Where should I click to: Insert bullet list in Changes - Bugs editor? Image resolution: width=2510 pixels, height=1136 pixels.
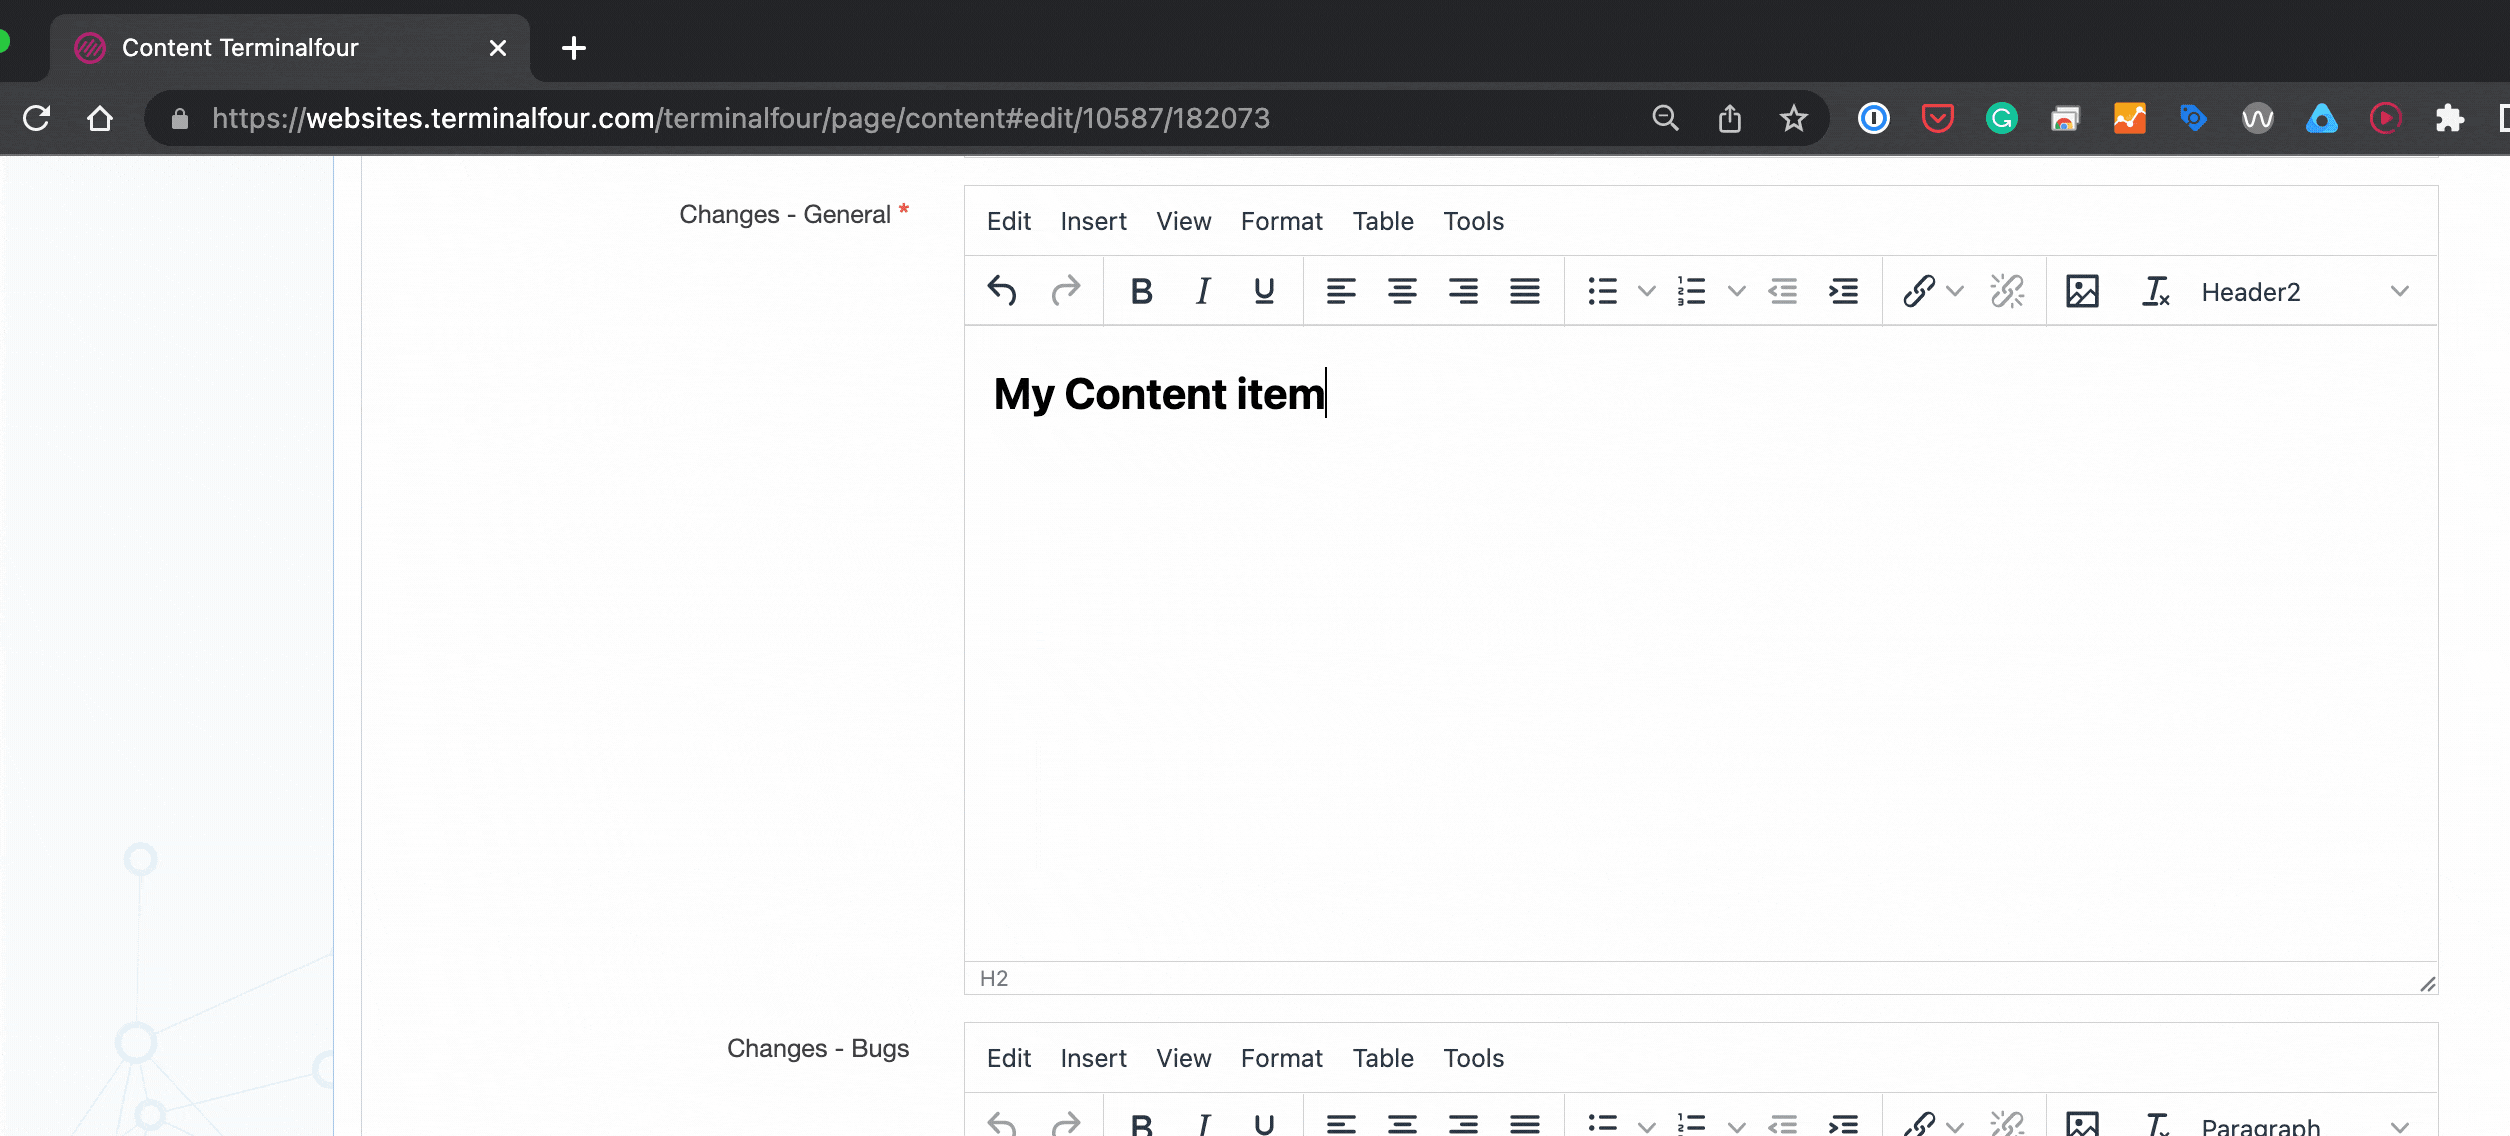(x=1603, y=1124)
